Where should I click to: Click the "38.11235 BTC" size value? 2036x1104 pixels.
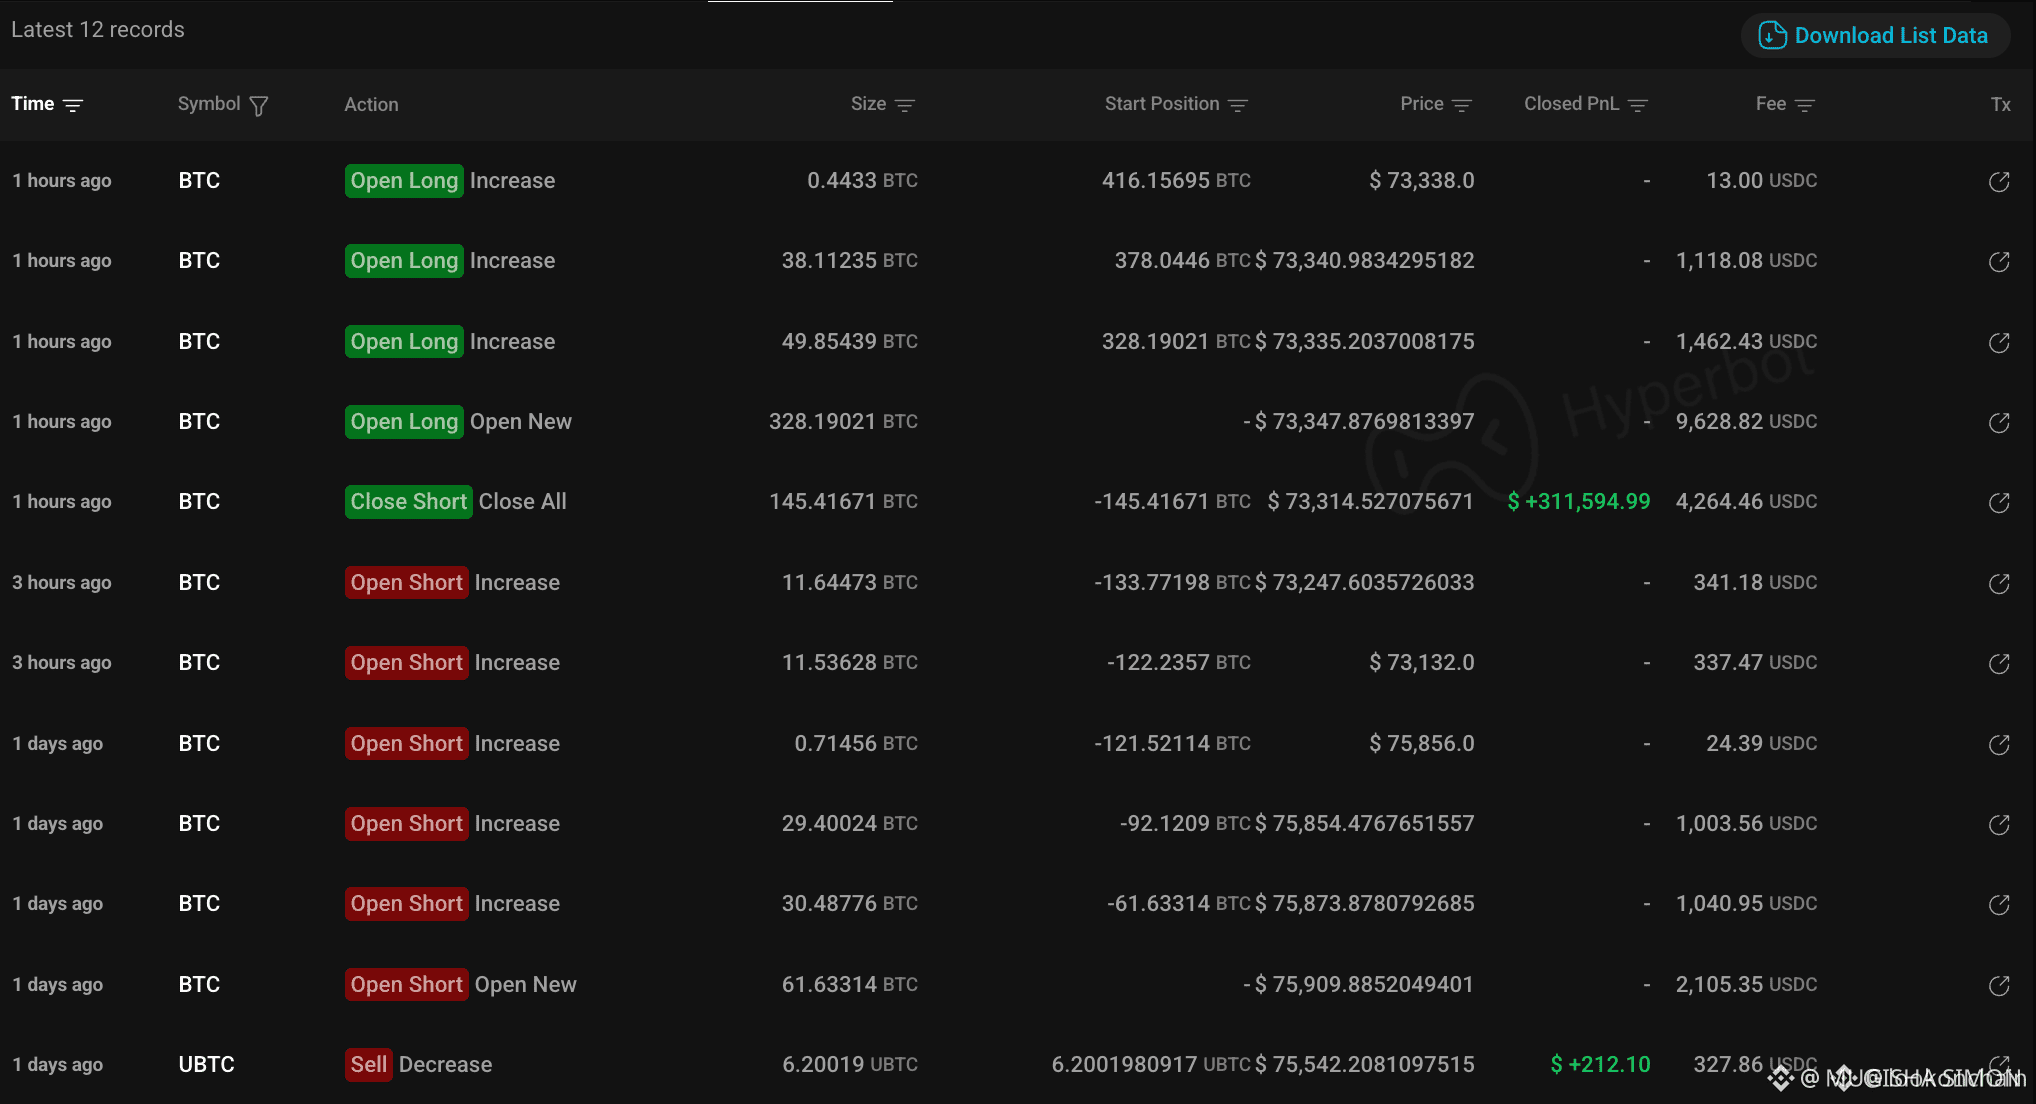[x=850, y=260]
